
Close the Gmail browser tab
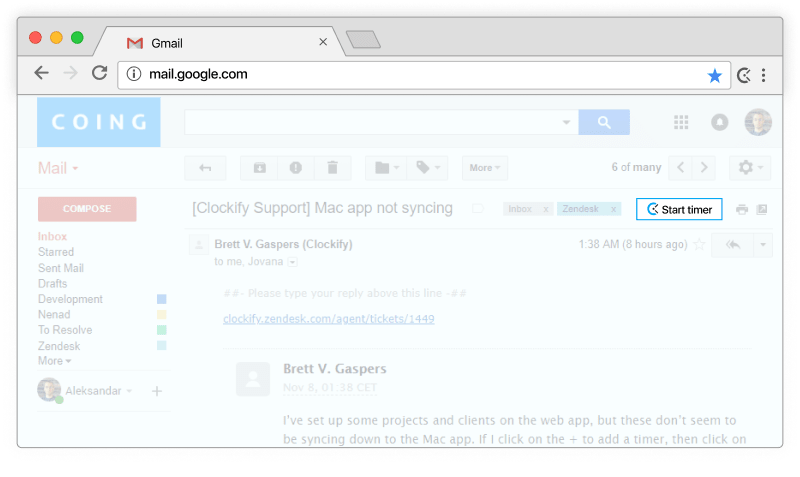(323, 42)
